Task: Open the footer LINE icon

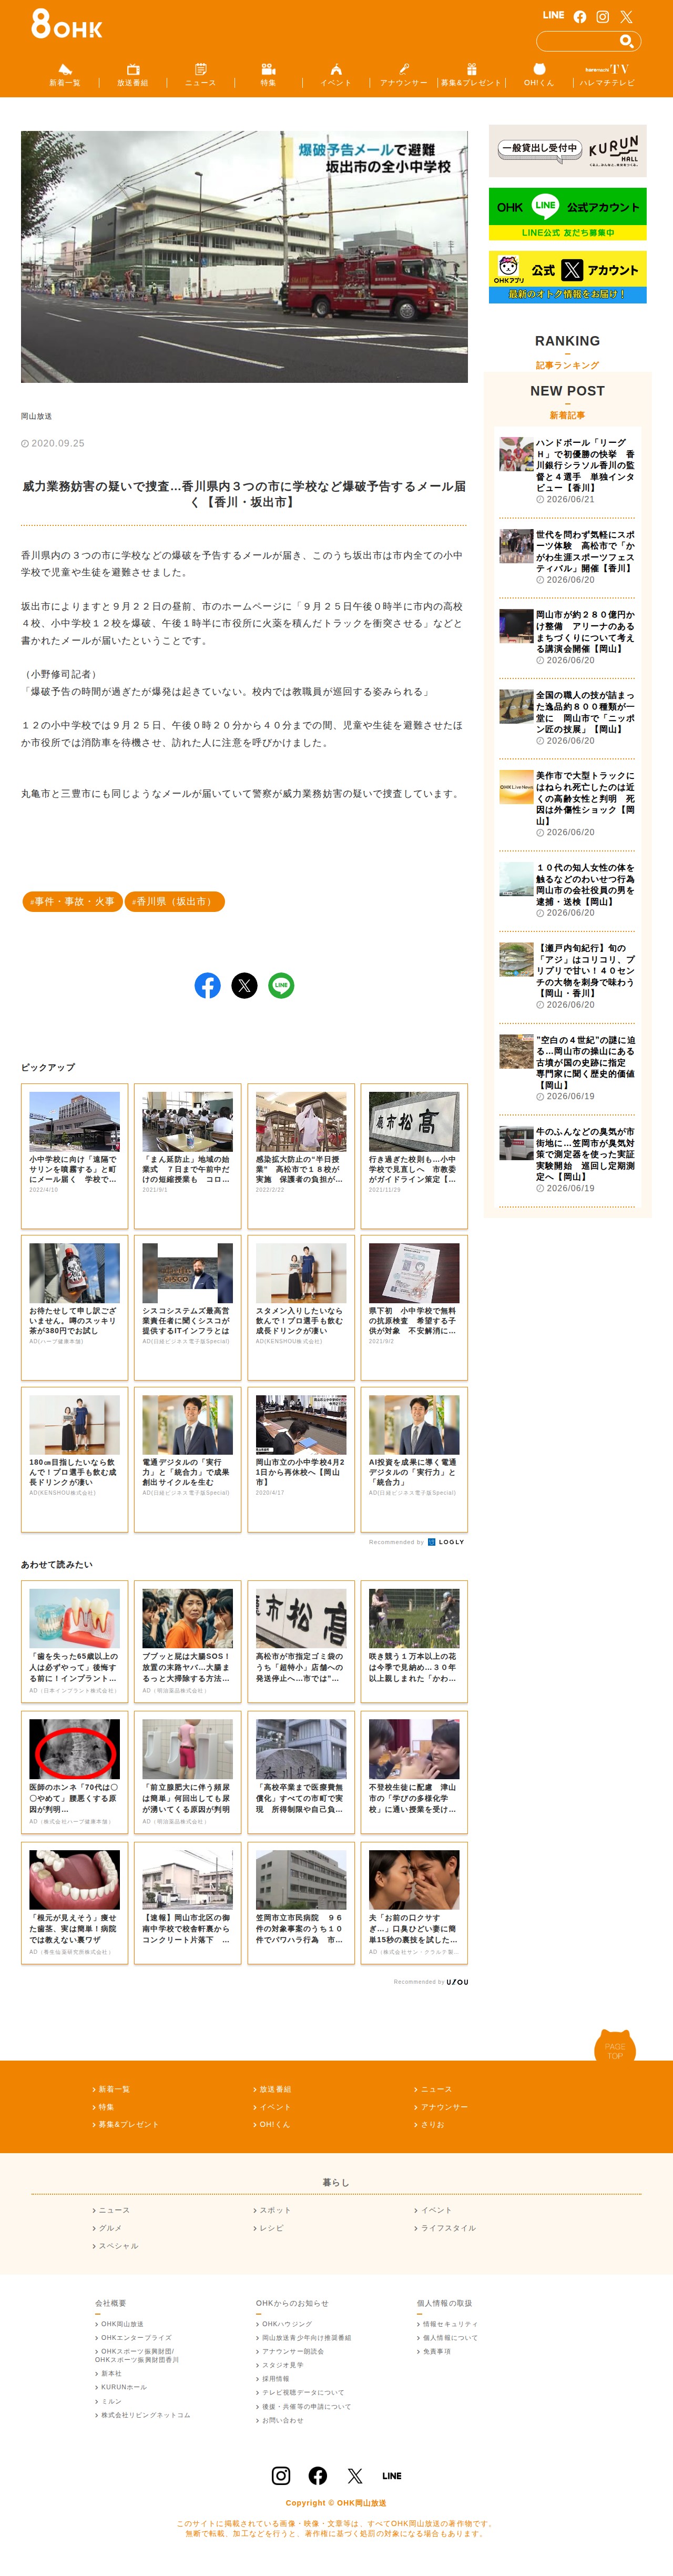Action: [x=392, y=2476]
